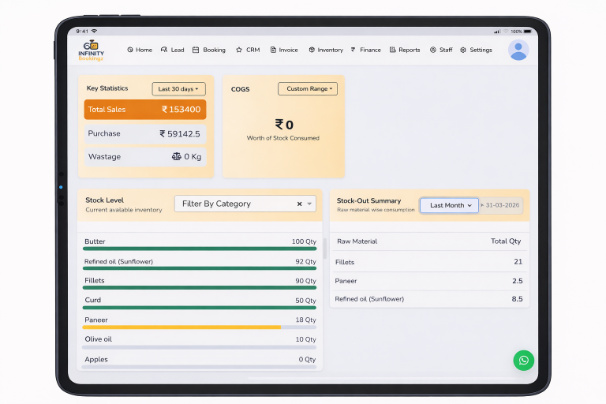Screen dimensions: 606x404
Task: Click the 31-03-2026 date field
Action: 501,205
